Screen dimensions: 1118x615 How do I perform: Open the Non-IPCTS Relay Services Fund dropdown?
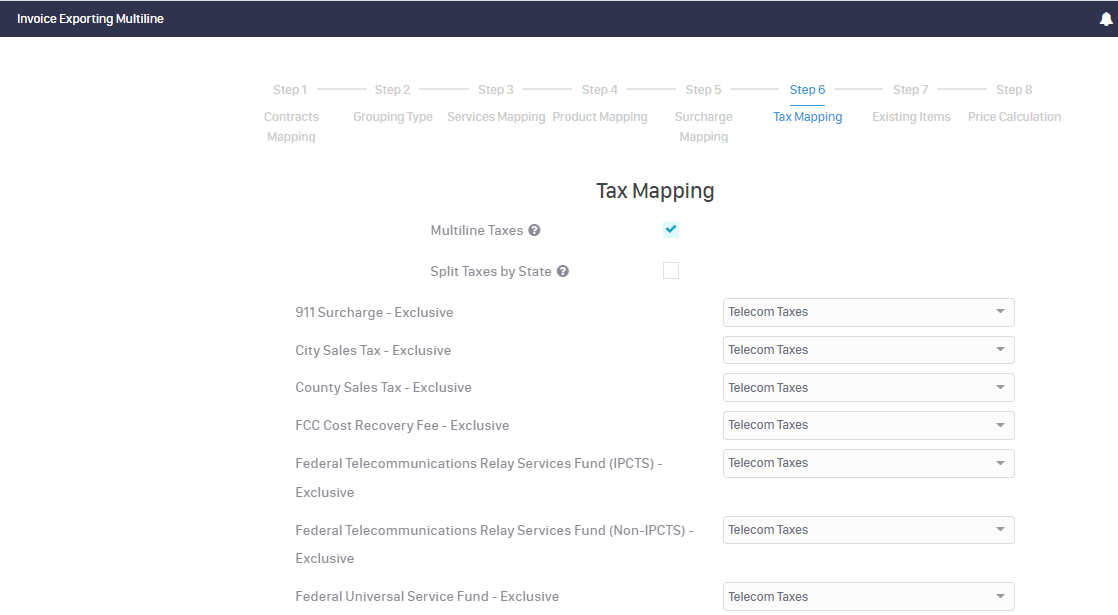[868, 530]
